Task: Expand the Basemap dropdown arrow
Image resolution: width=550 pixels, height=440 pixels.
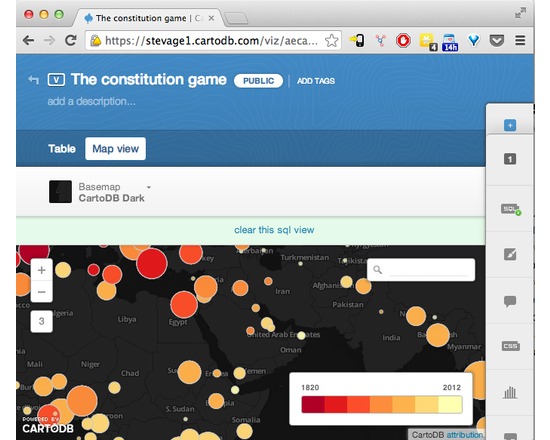Action: [x=149, y=187]
